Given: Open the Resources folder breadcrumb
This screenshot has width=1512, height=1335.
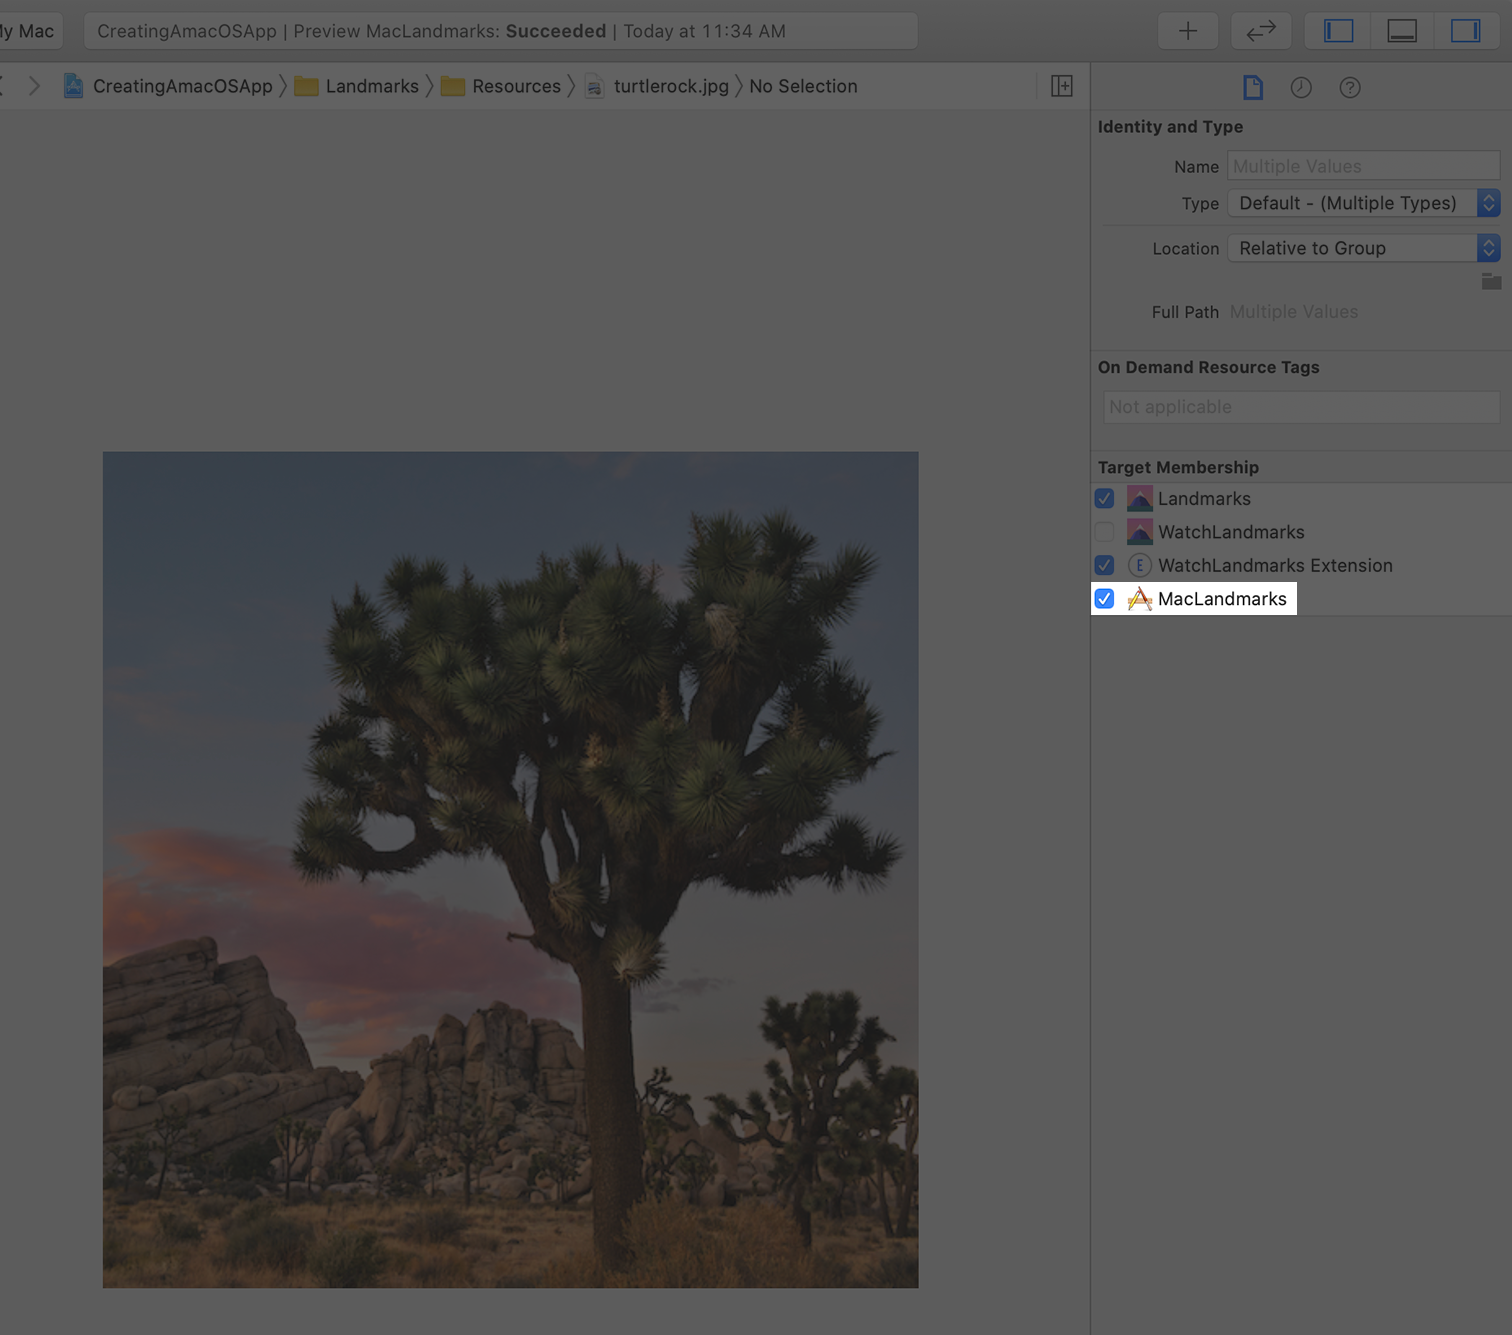Looking at the screenshot, I should (515, 86).
